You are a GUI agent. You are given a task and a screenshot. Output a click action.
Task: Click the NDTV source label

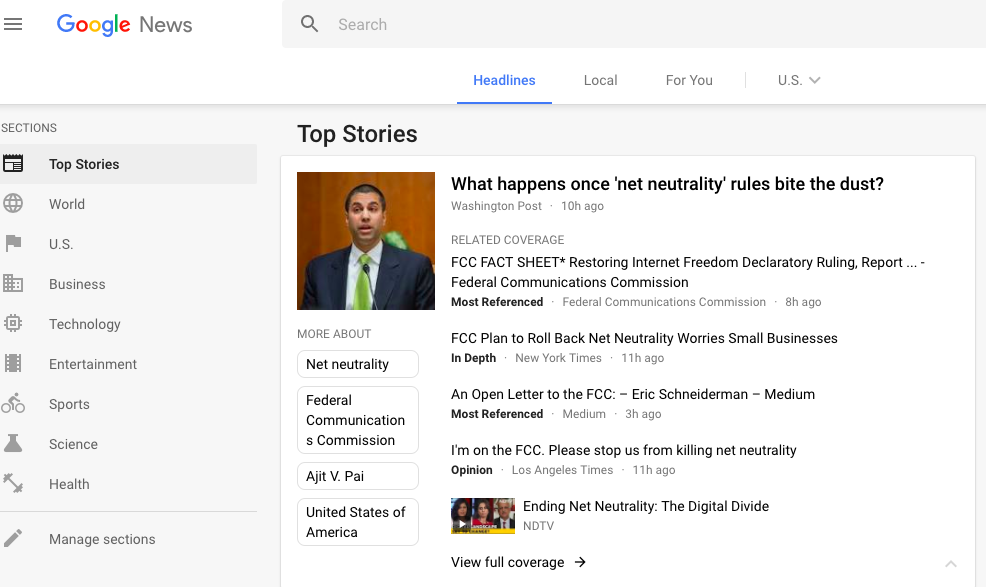point(538,526)
